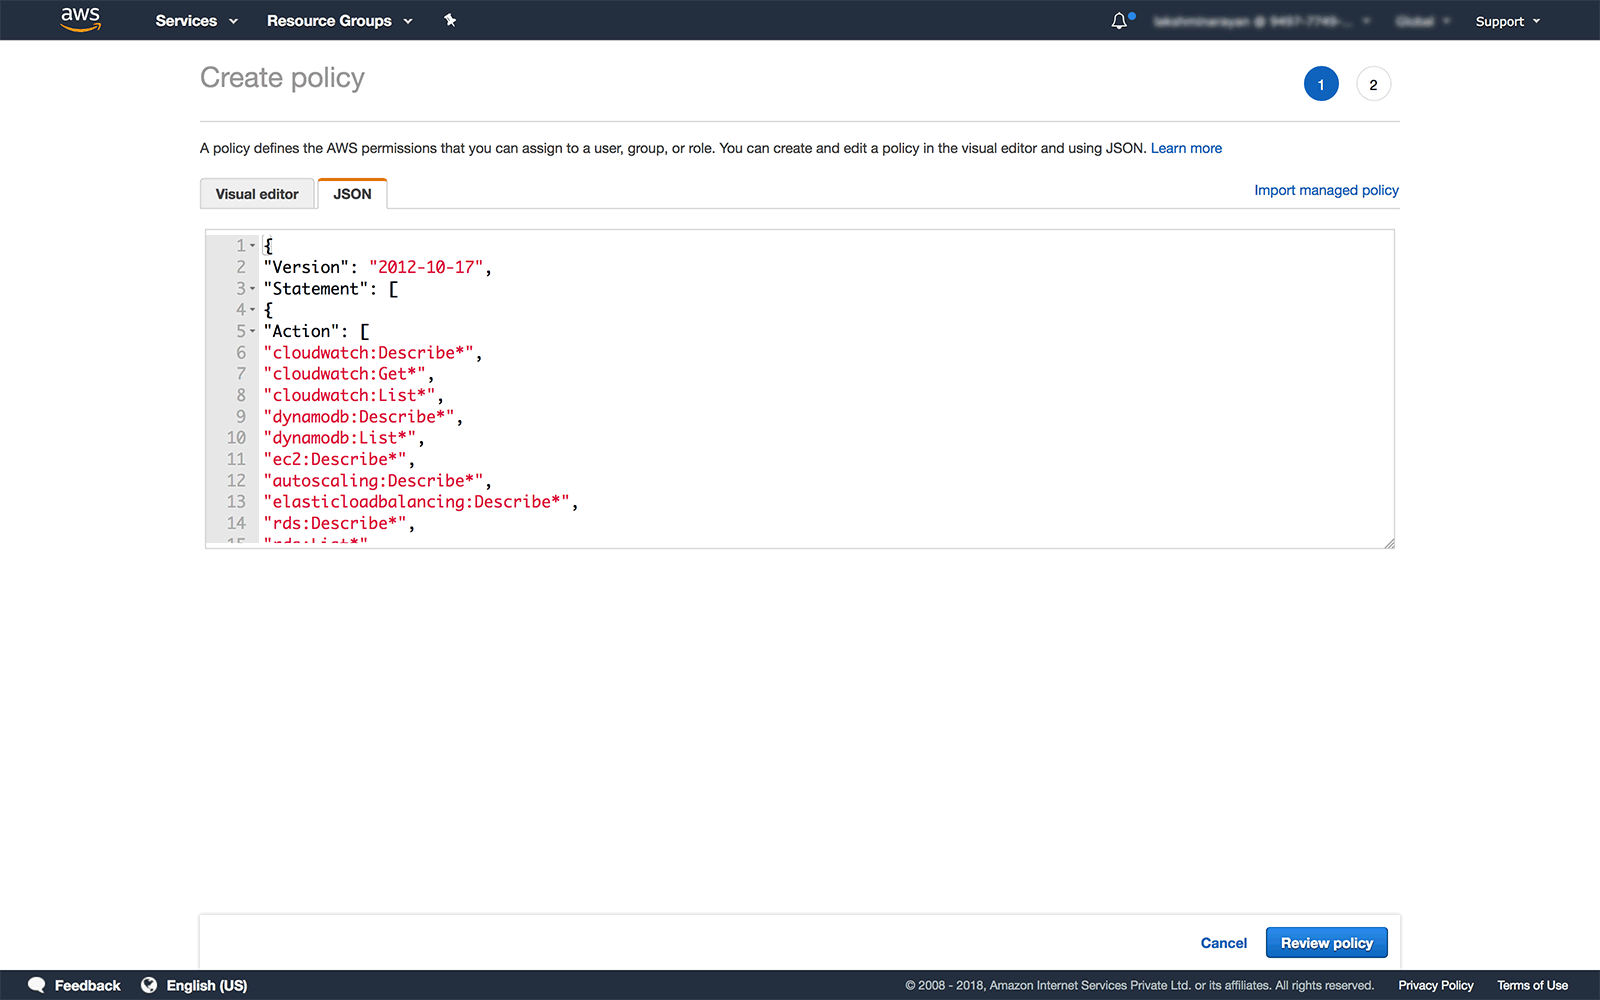
Task: Click inside the JSON editor on the Version line
Action: point(600,267)
